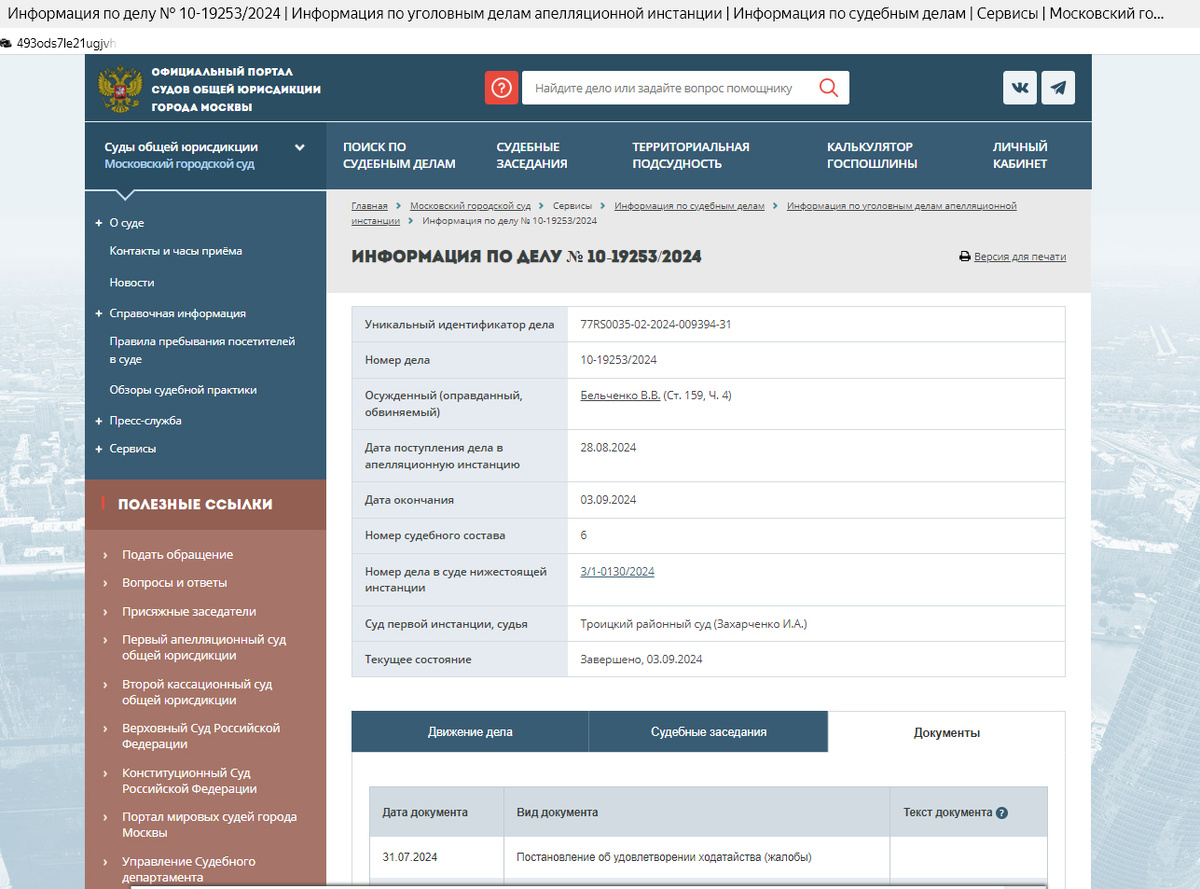The image size is (1200, 889).
Task: Click Московский городской суд breadcrumb link
Action: [x=470, y=206]
